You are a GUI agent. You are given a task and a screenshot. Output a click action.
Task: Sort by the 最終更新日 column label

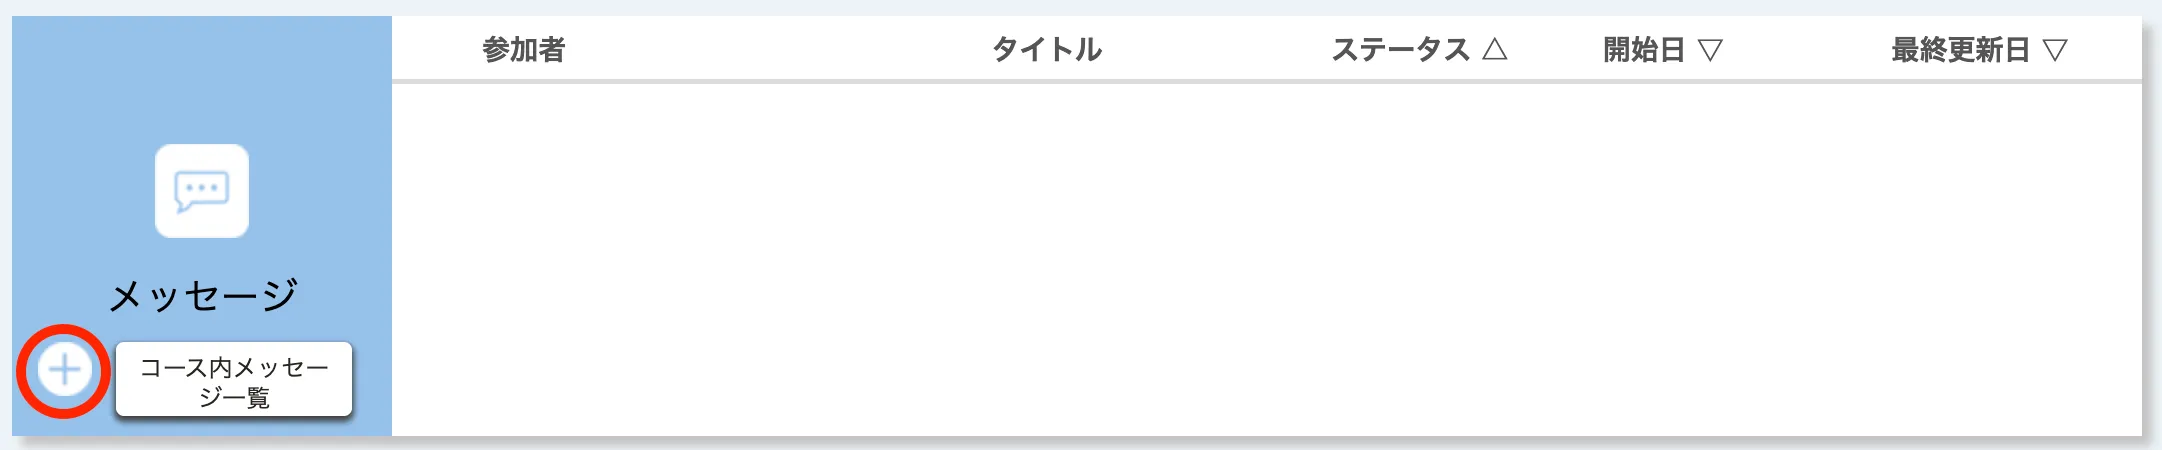coord(1959,49)
